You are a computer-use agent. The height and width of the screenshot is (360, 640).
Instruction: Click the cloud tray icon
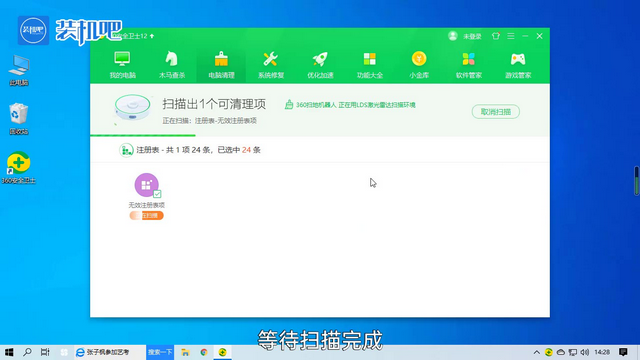tap(561, 352)
